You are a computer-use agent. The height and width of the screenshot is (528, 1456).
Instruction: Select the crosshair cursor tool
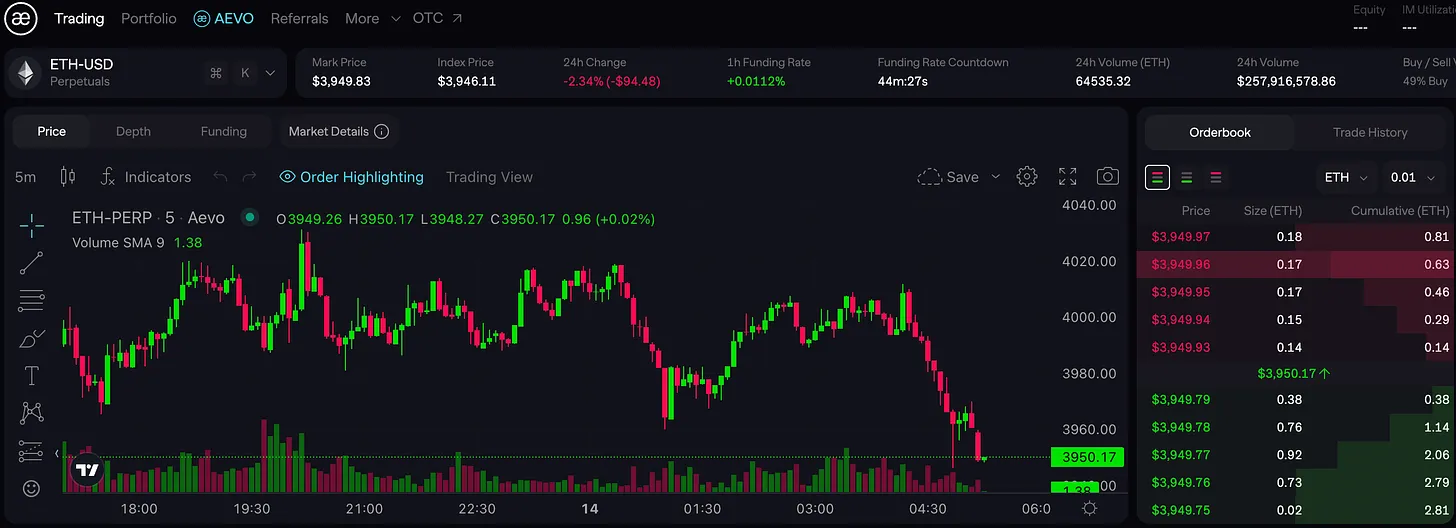pyautogui.click(x=31, y=225)
